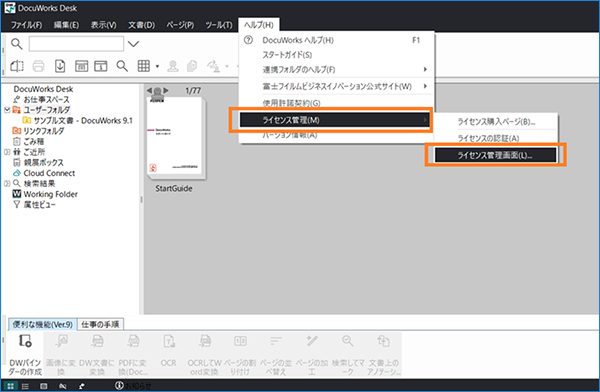
Task: Click the thumbnail grid view icon
Action: [x=144, y=66]
